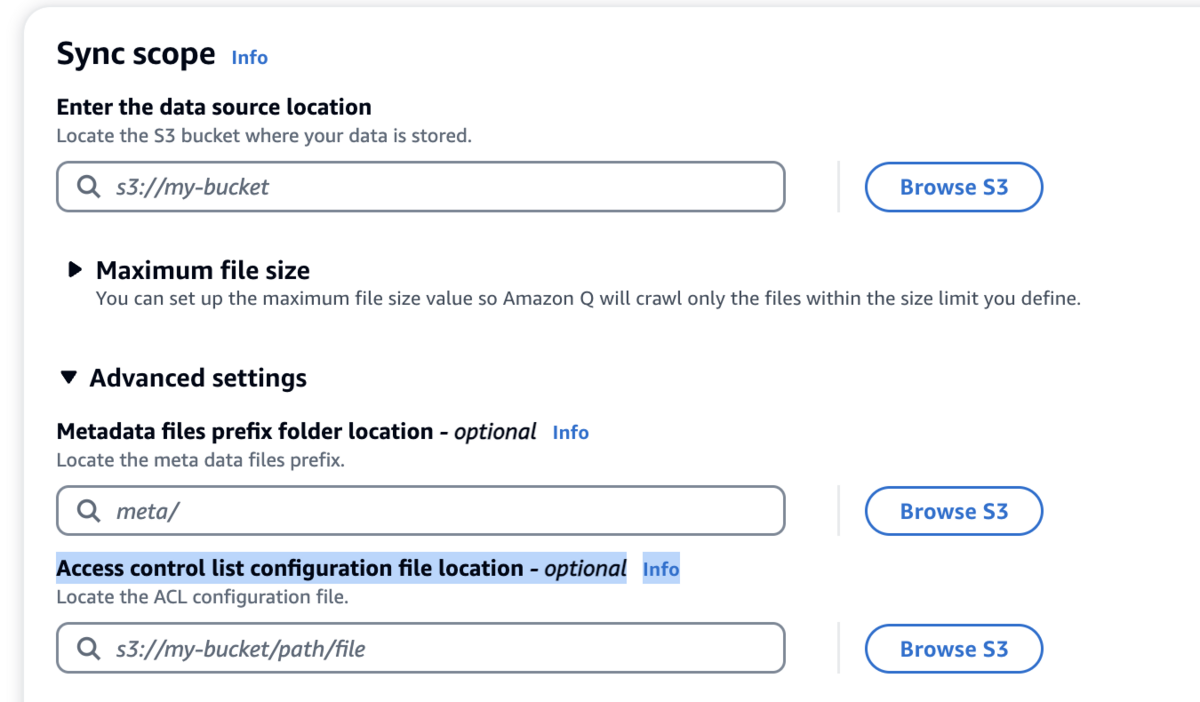Focus the s3://my-bucket data source input

pyautogui.click(x=440, y=187)
